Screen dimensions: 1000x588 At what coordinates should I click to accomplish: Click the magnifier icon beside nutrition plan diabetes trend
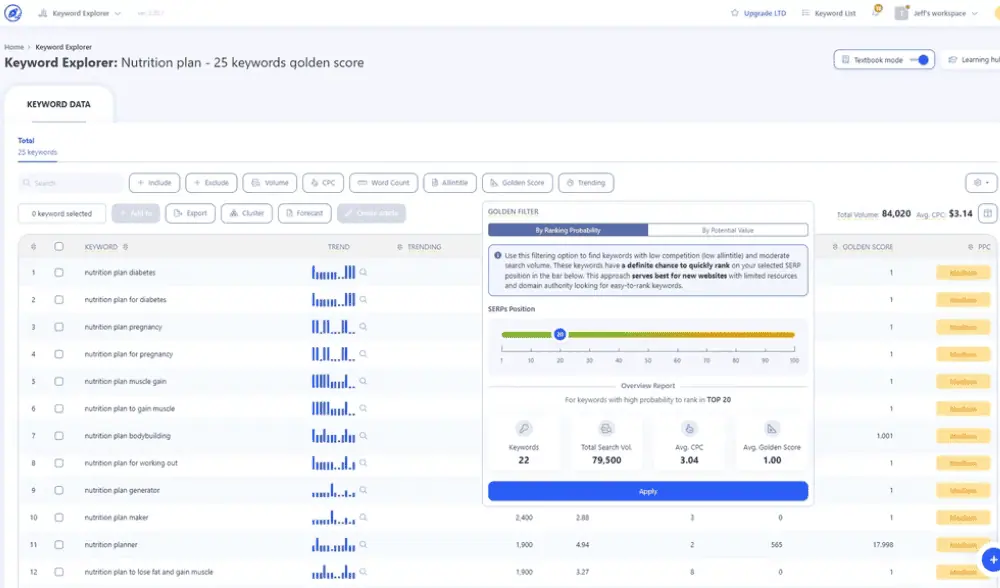pos(364,272)
